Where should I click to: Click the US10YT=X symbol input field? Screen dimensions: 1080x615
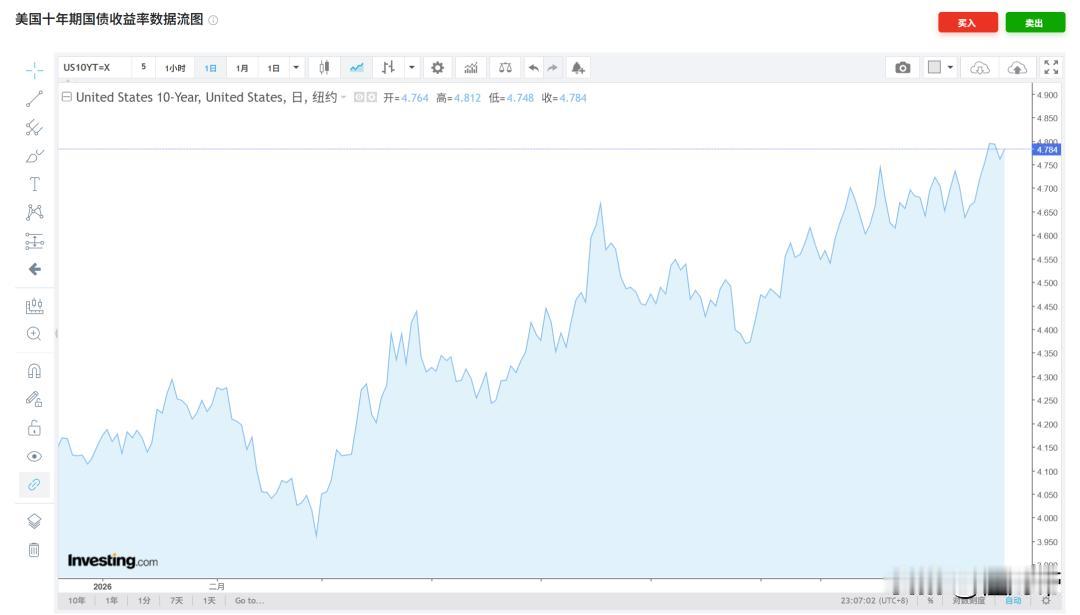click(94, 67)
